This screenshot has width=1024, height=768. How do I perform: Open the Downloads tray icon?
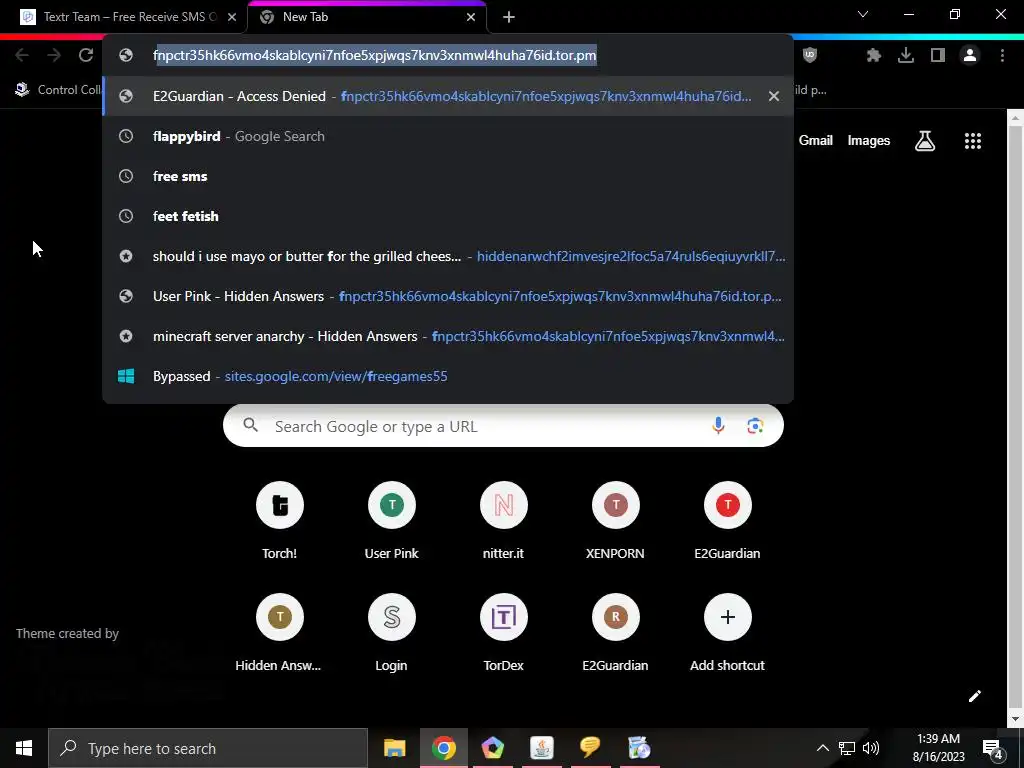906,56
